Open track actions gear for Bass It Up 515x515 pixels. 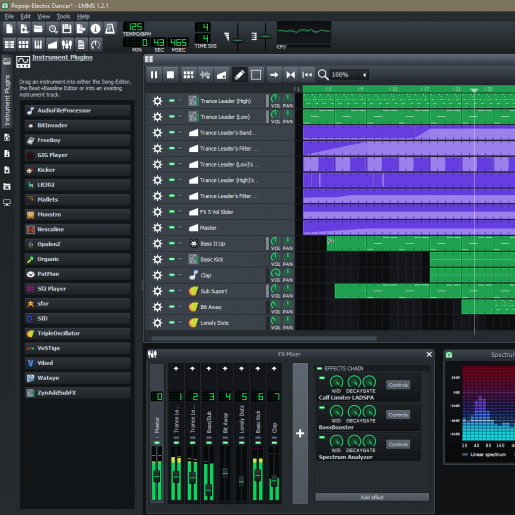tap(157, 244)
